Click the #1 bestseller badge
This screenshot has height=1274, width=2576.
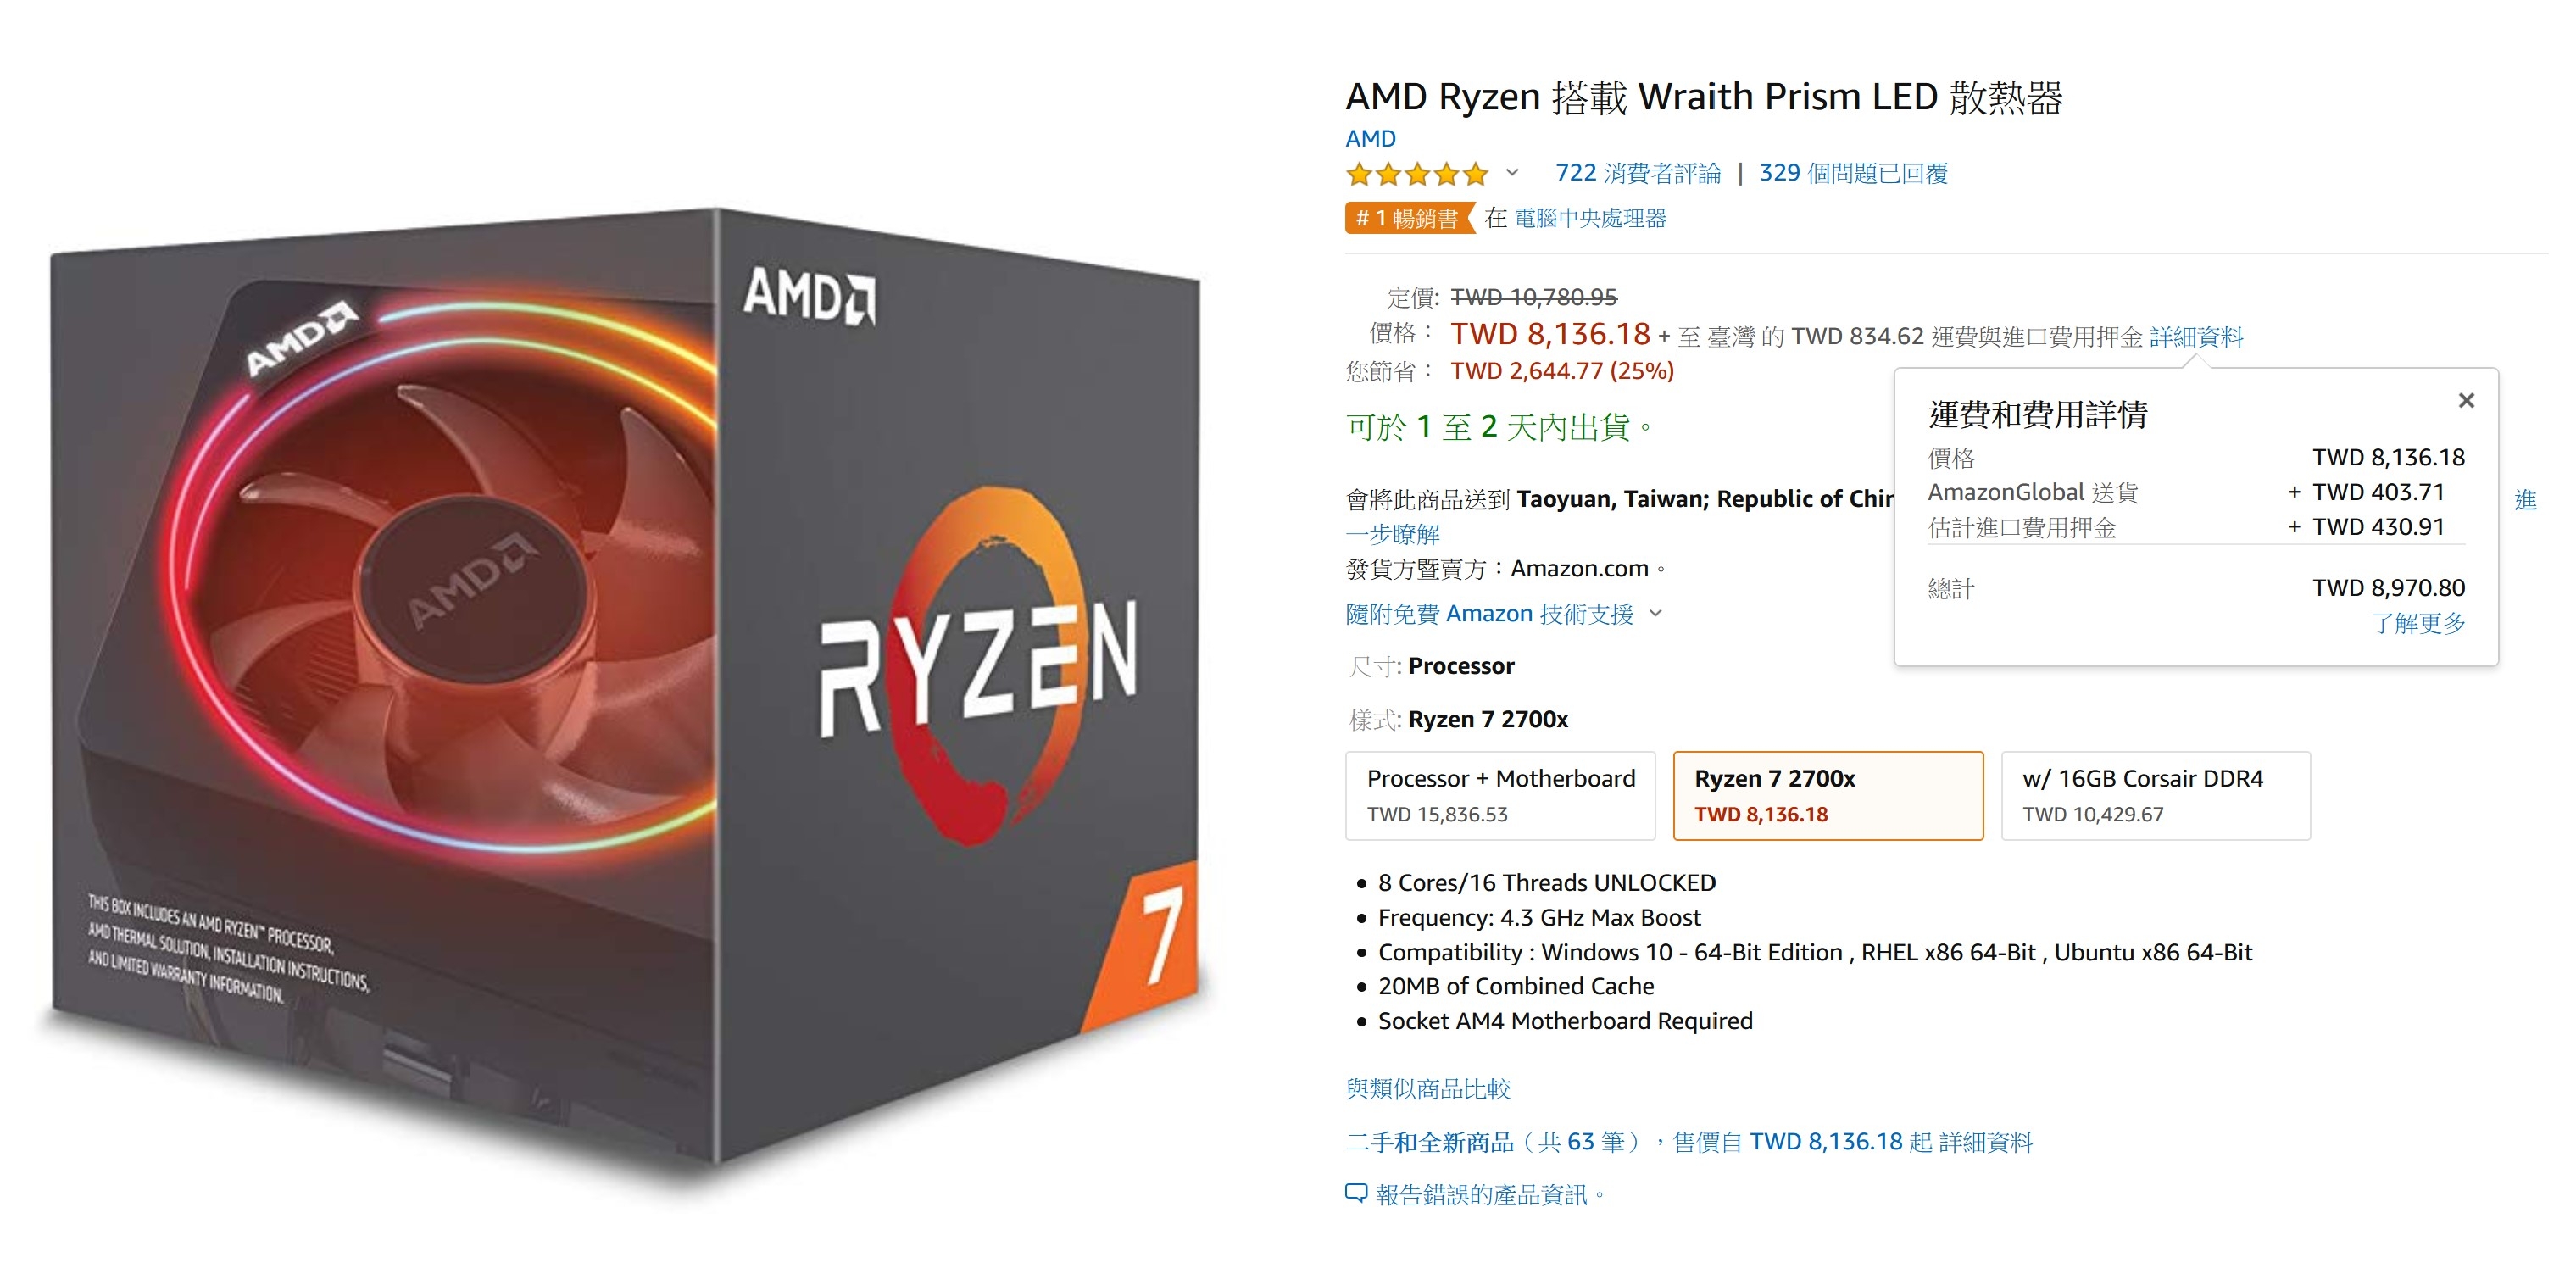(1409, 218)
